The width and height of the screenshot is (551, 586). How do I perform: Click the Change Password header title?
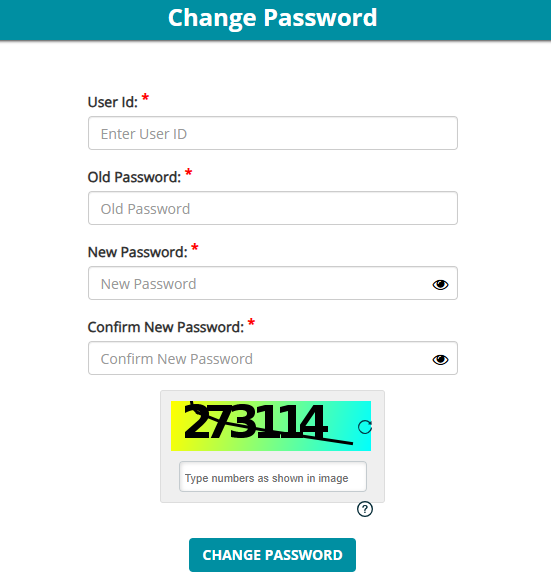(273, 18)
